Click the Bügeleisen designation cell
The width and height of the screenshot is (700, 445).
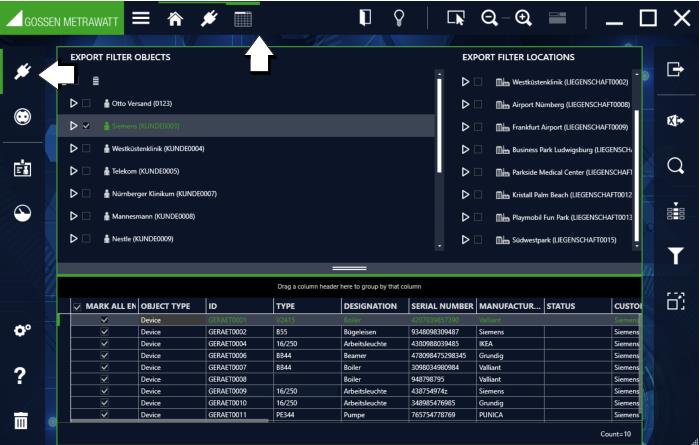[x=375, y=332]
